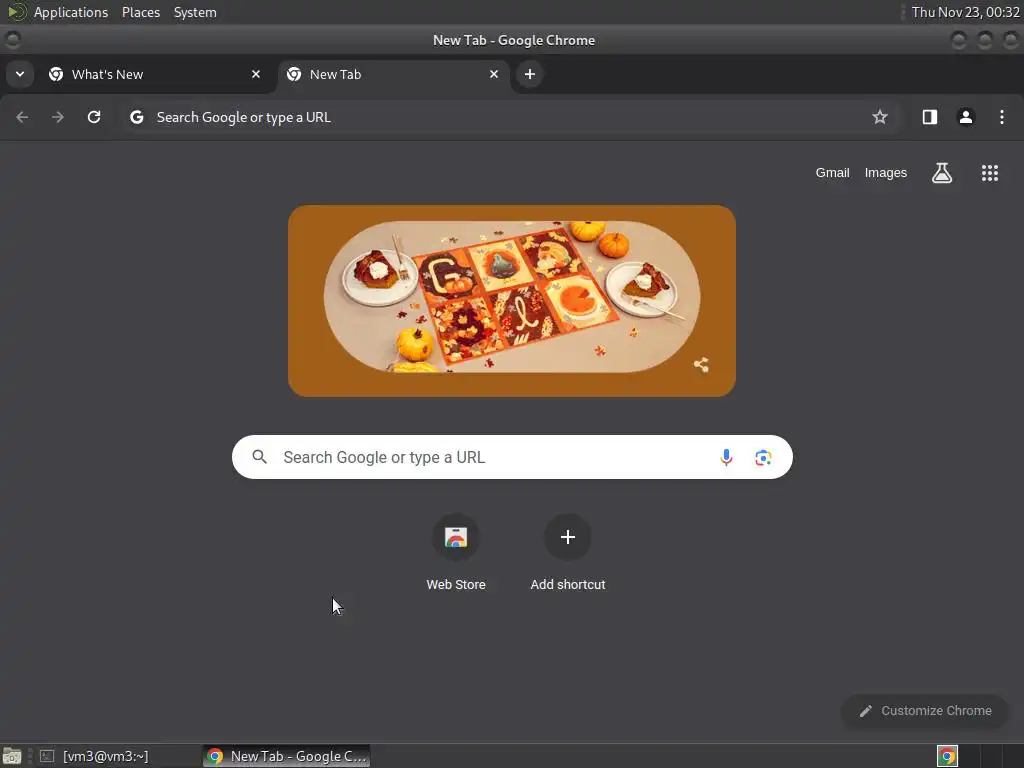The width and height of the screenshot is (1024, 768).
Task: Expand the tab search dropdown
Action: click(20, 74)
